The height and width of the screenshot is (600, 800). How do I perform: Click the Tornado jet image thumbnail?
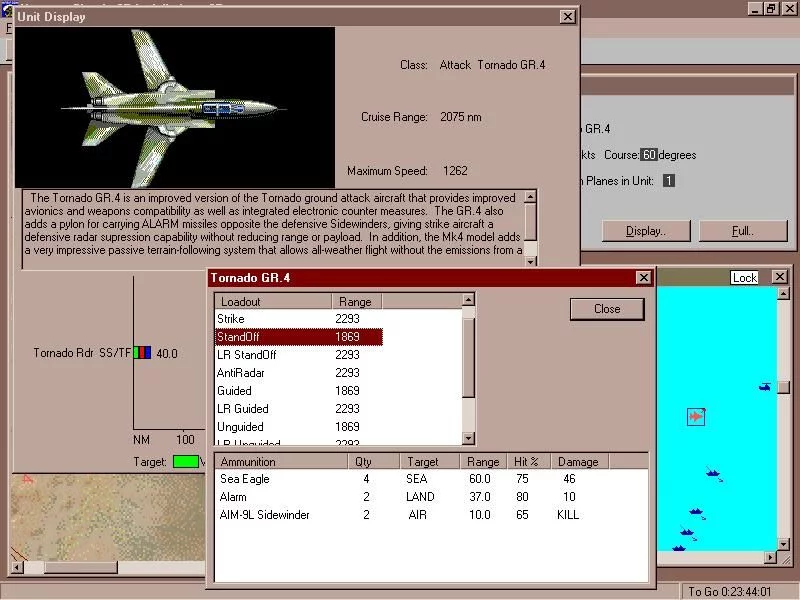174,108
